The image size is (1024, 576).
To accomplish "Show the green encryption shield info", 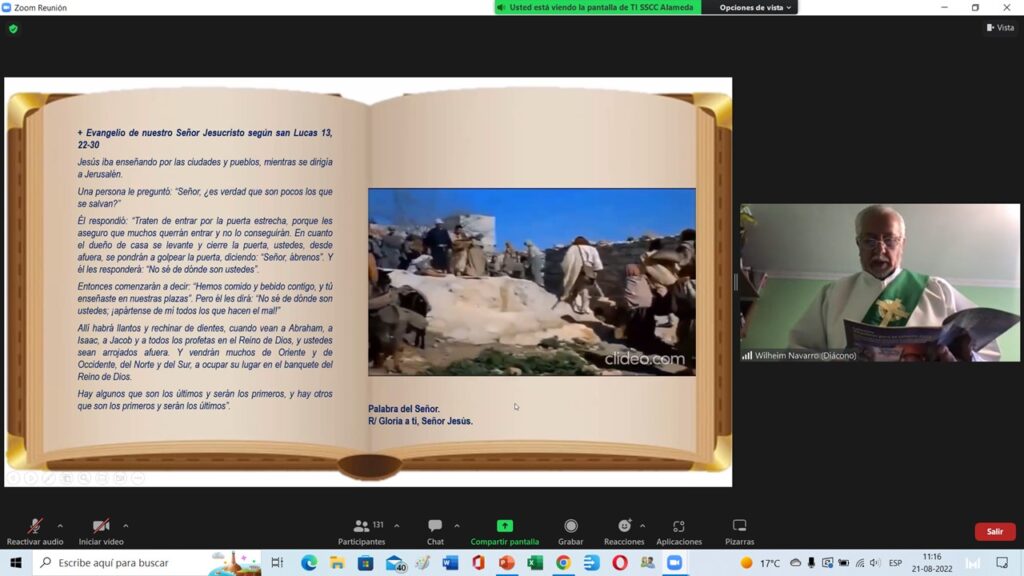I will pos(13,29).
